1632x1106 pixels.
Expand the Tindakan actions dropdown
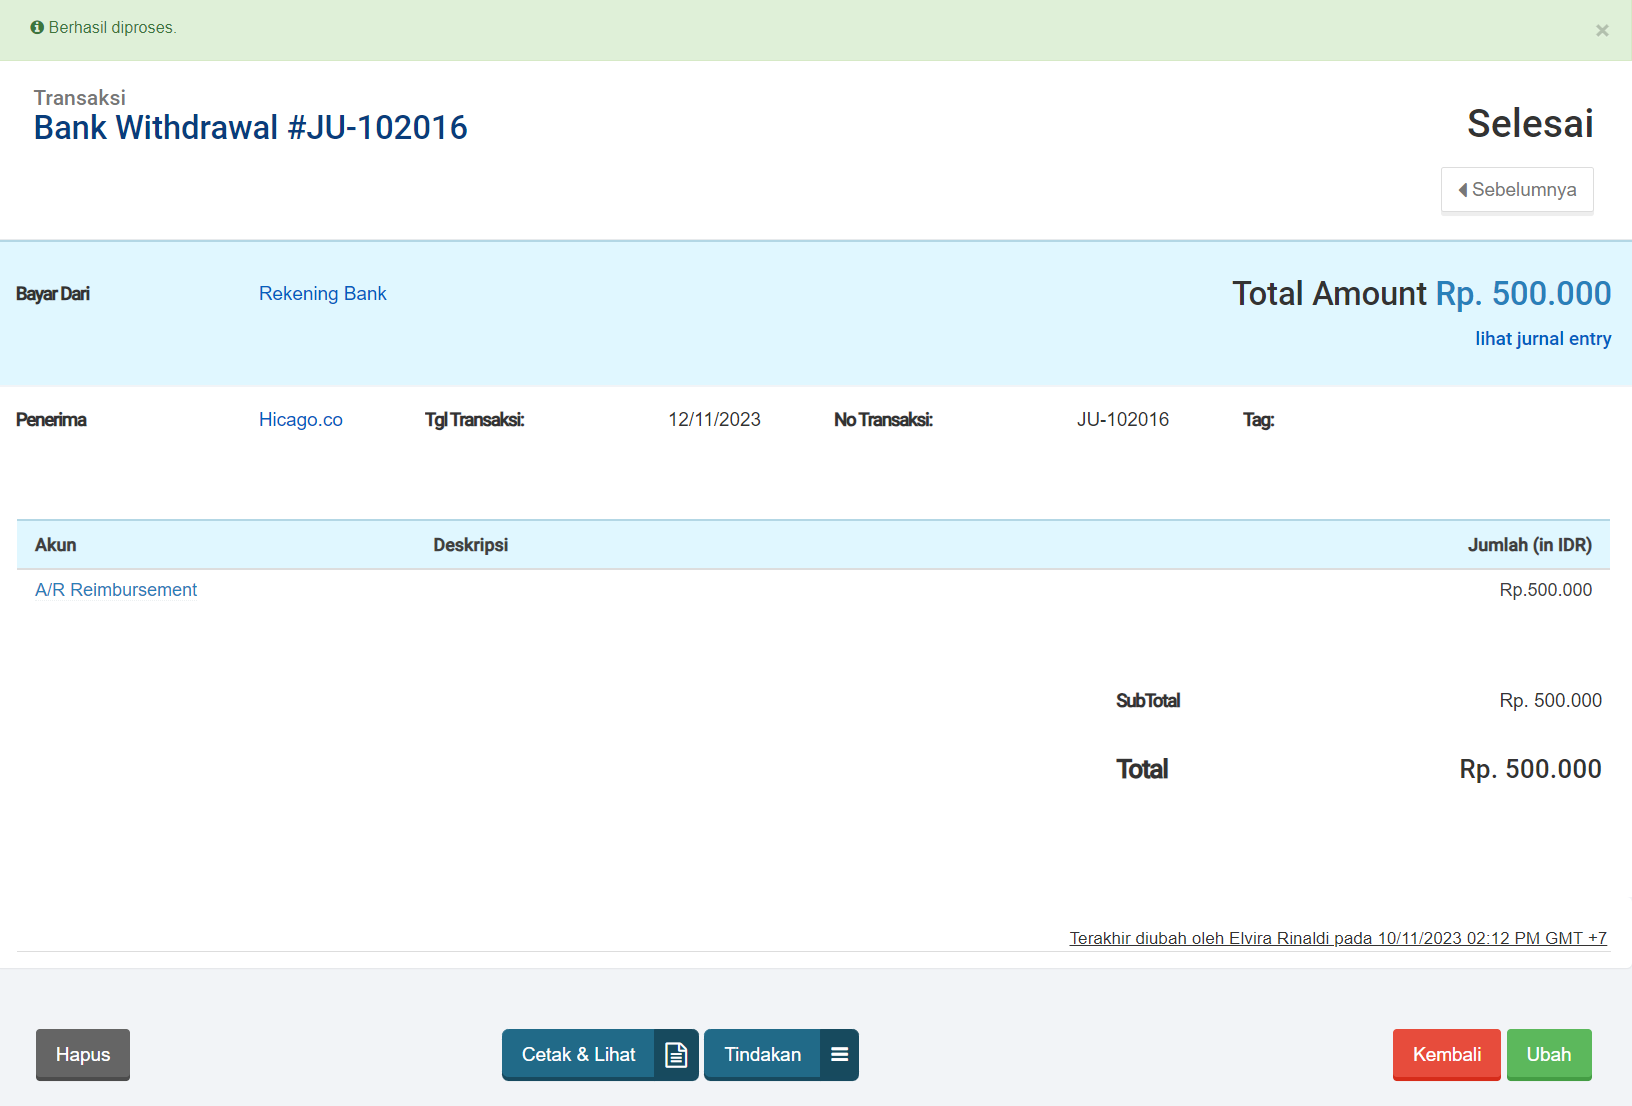762,1055
